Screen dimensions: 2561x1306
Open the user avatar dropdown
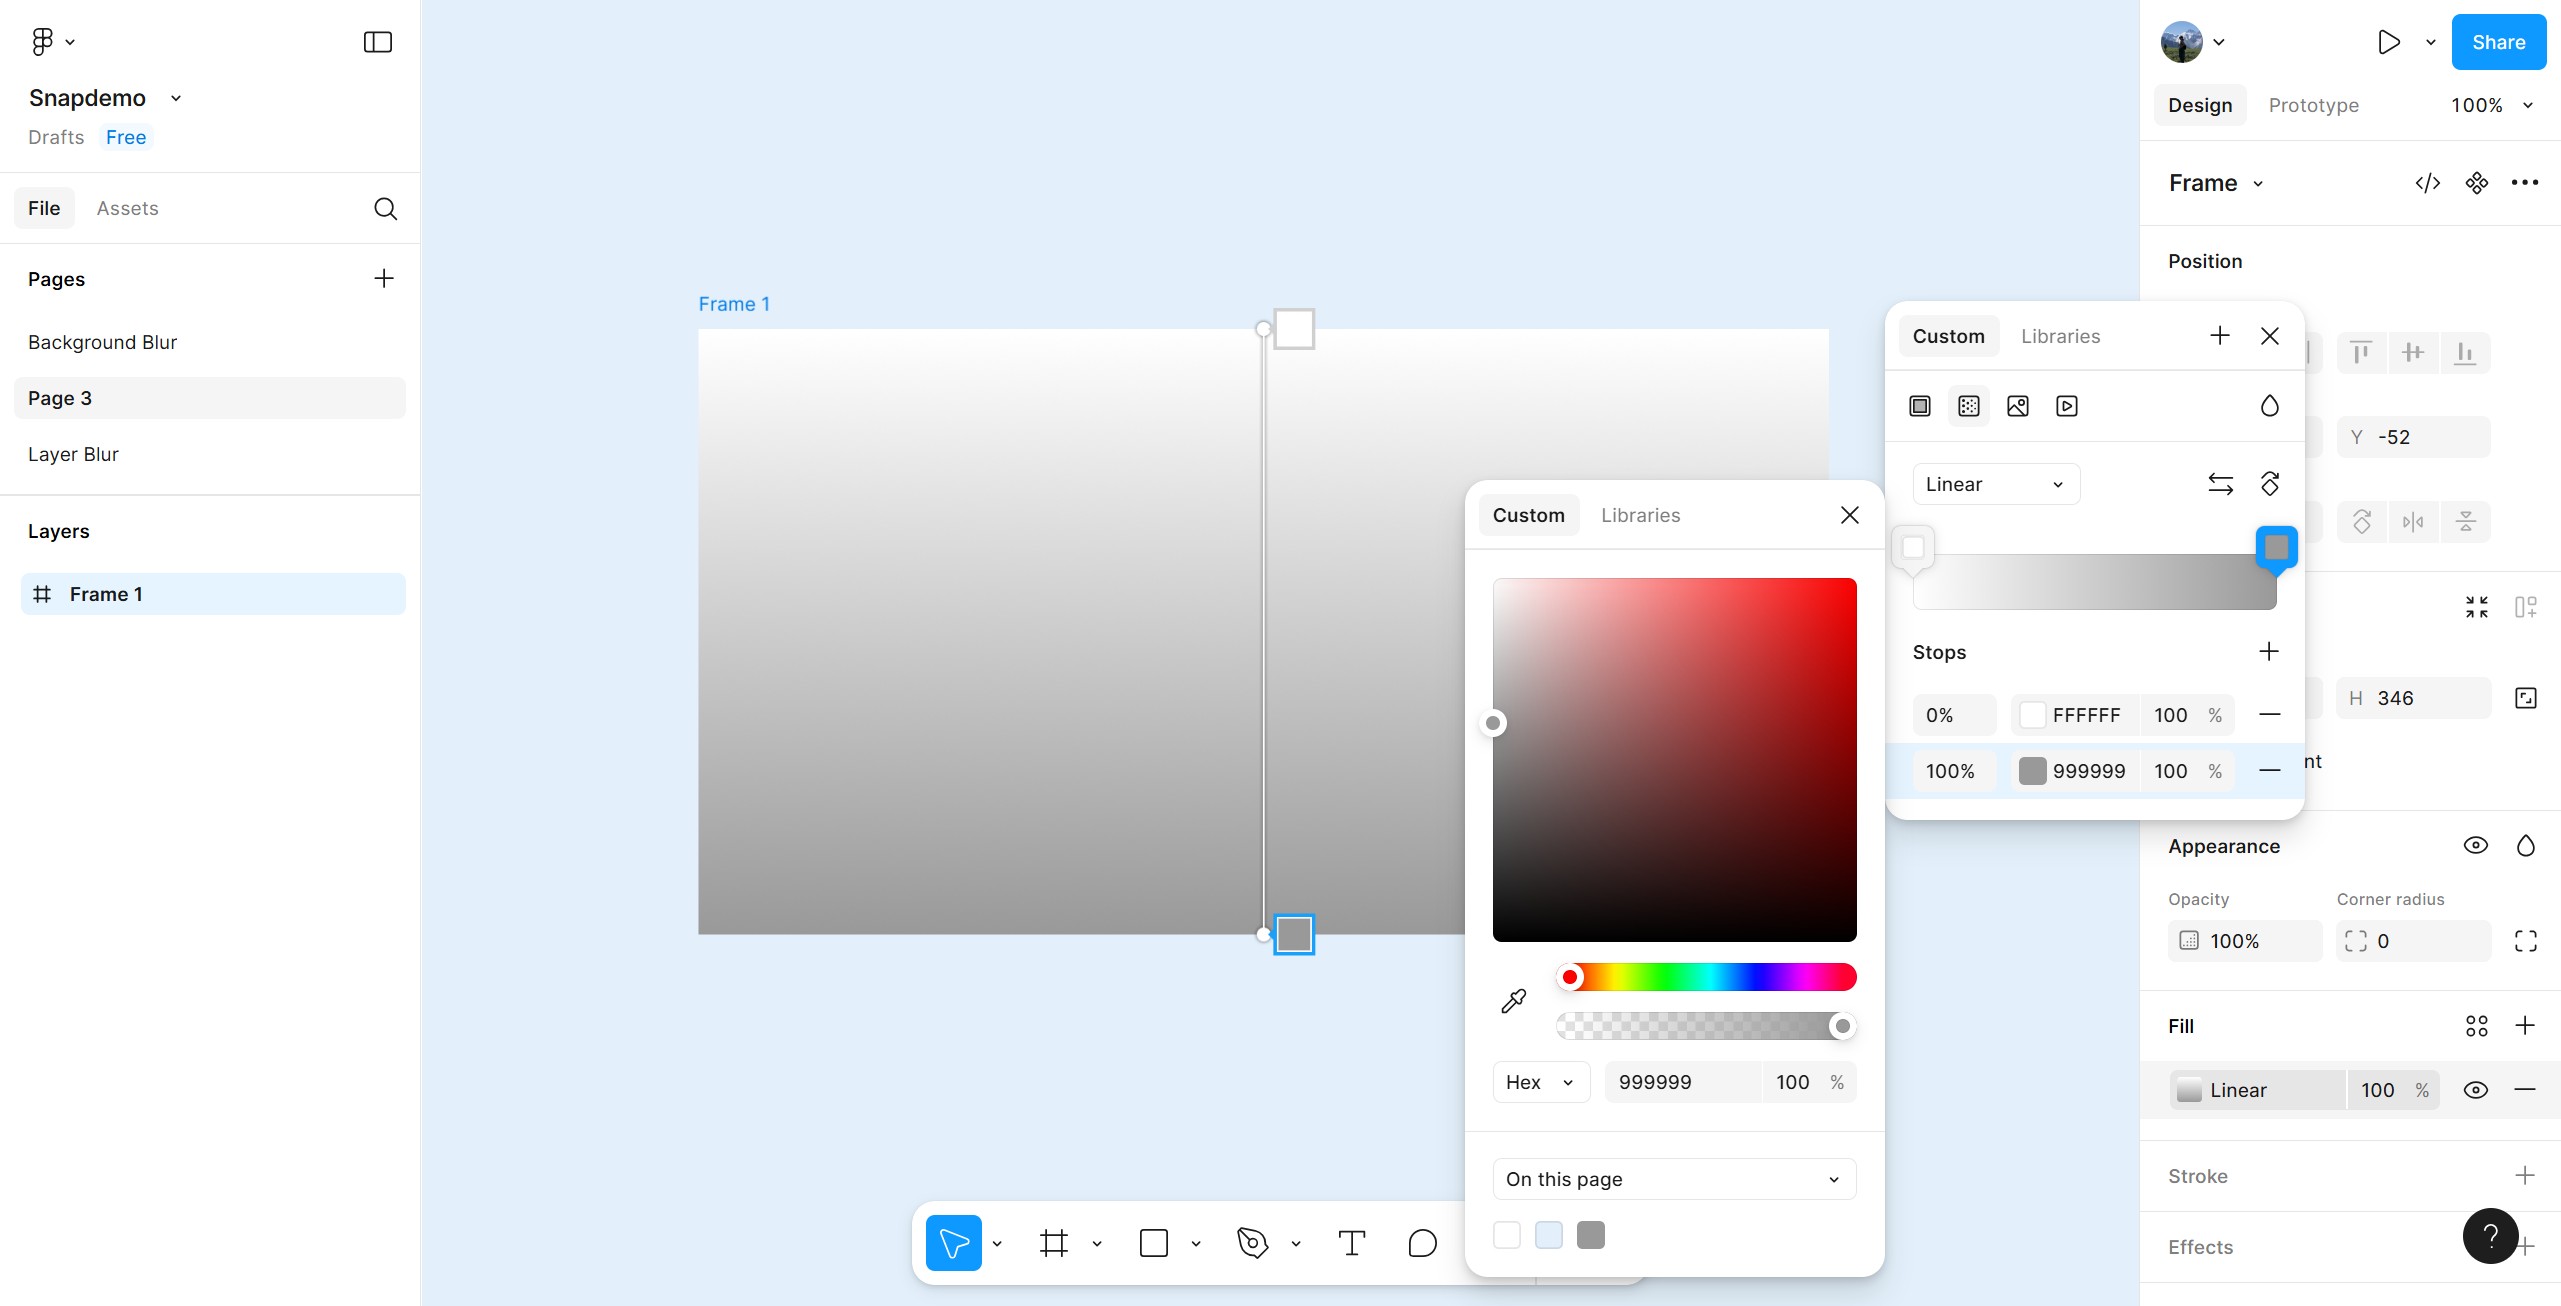tap(2193, 42)
